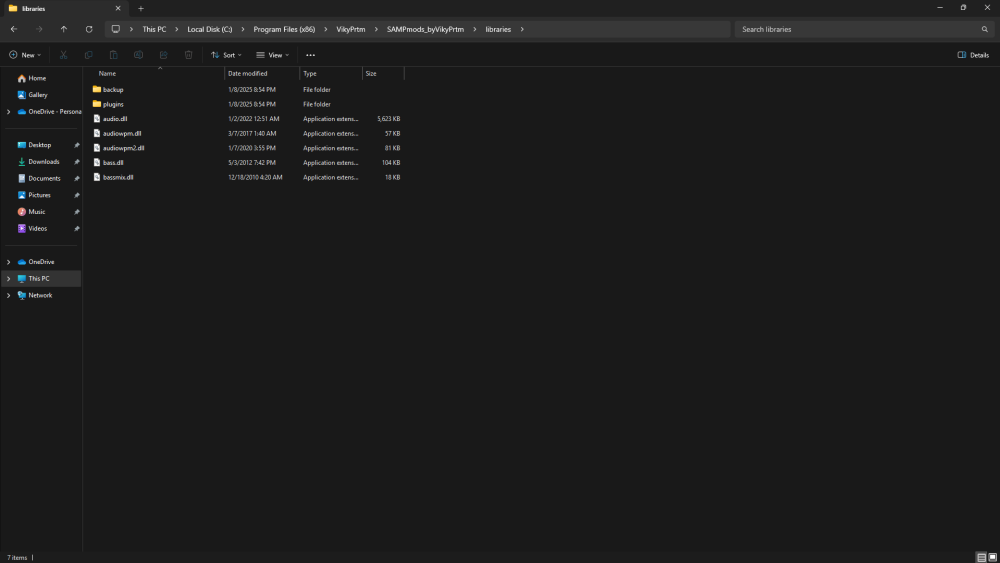Open Downloads quick access item
The height and width of the screenshot is (563, 1000).
tap(43, 162)
